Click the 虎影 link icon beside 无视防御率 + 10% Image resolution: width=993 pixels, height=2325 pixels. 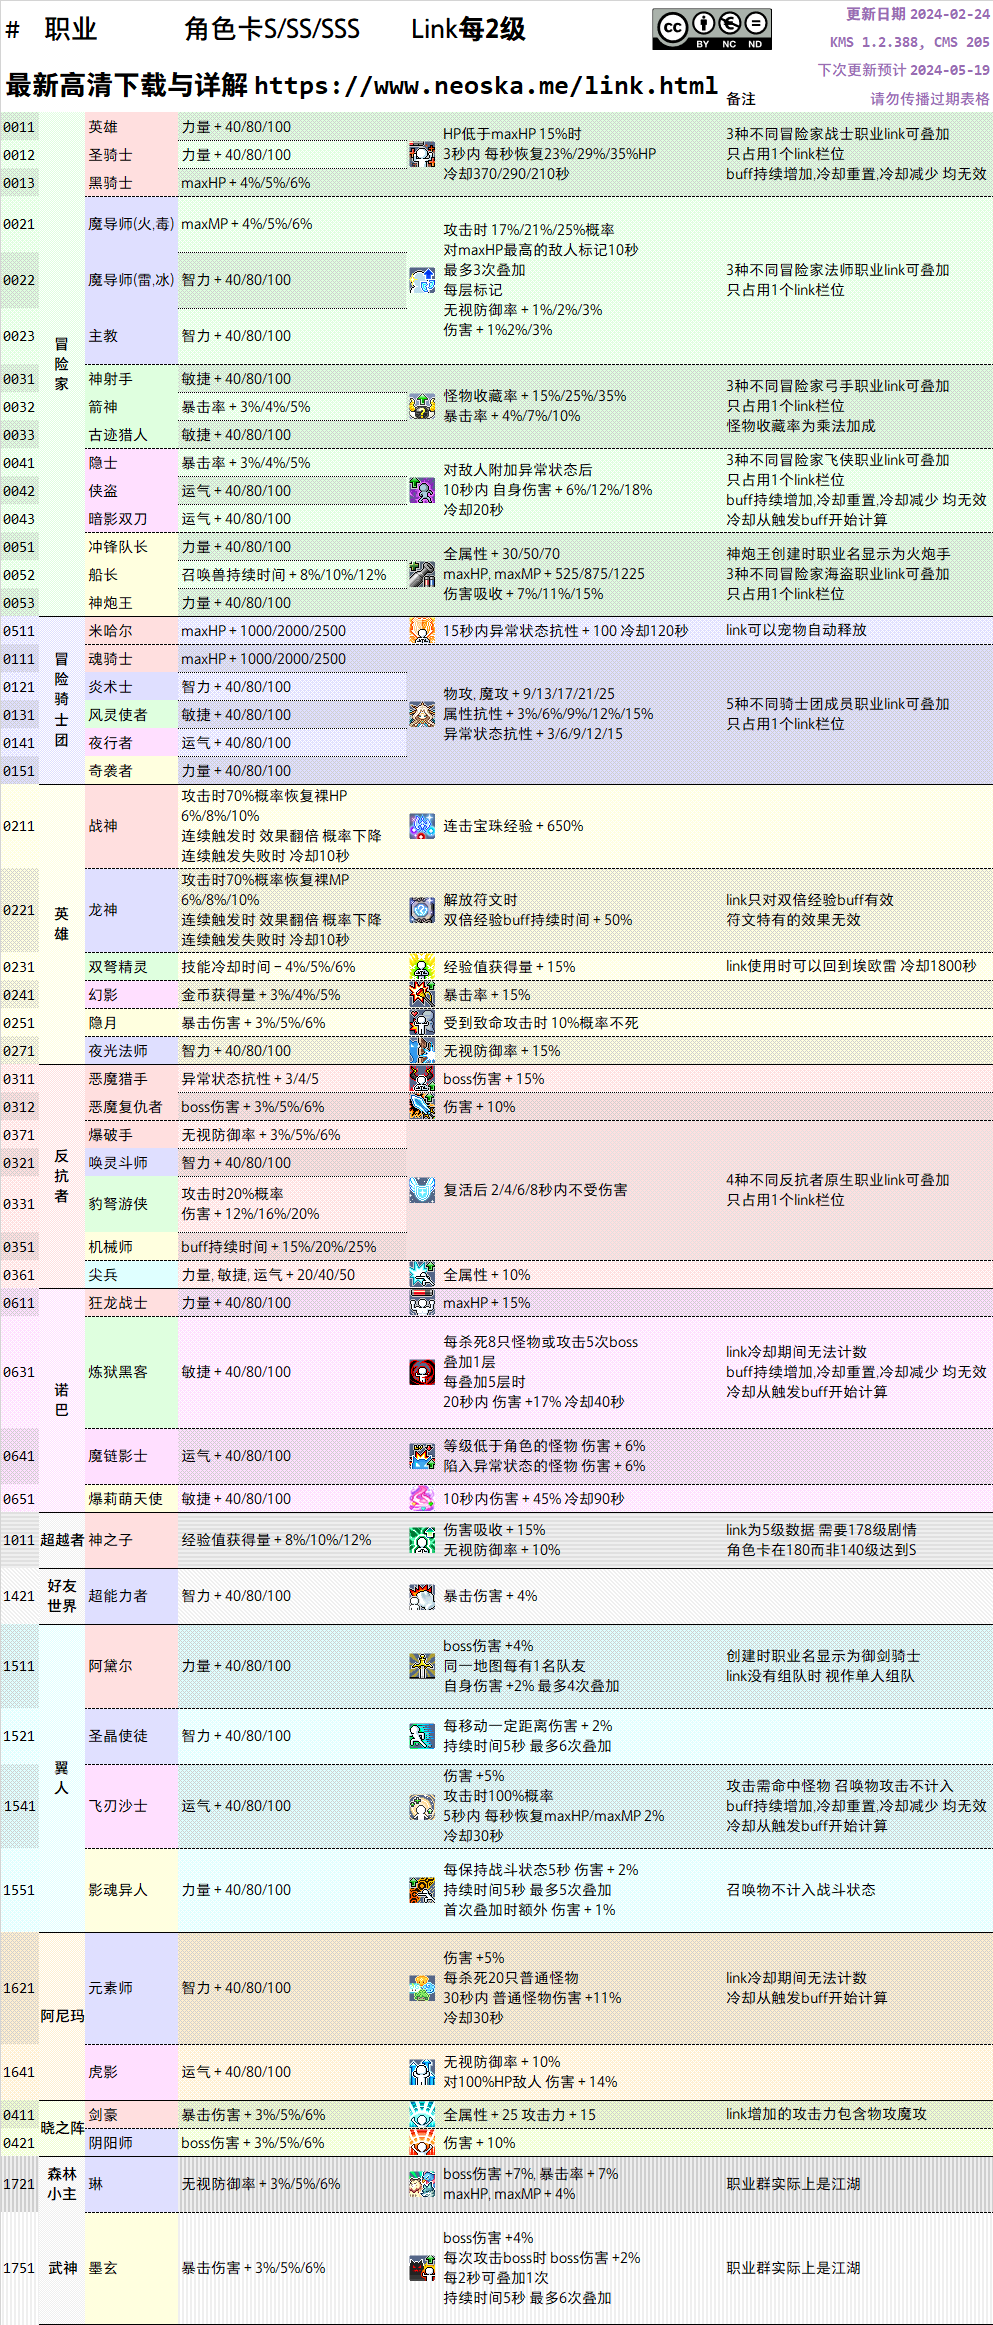(422, 2072)
